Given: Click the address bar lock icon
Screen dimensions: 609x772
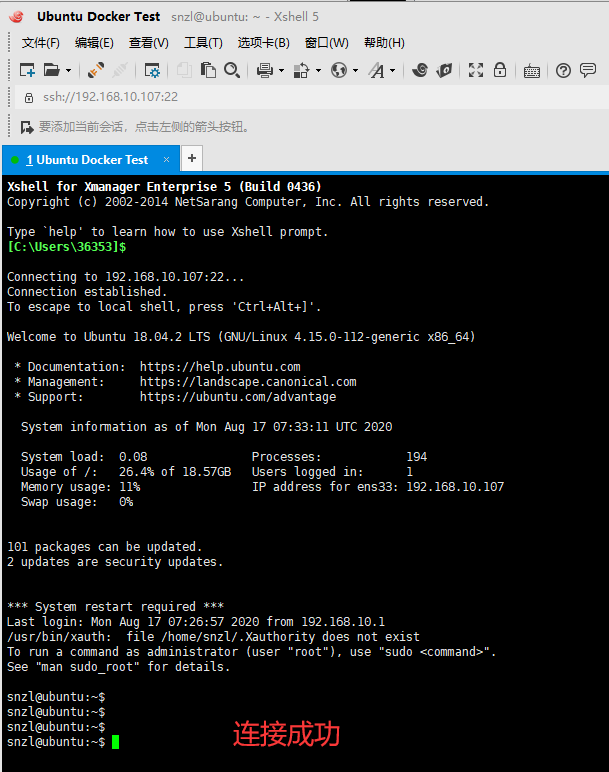Looking at the screenshot, I should click(29, 97).
